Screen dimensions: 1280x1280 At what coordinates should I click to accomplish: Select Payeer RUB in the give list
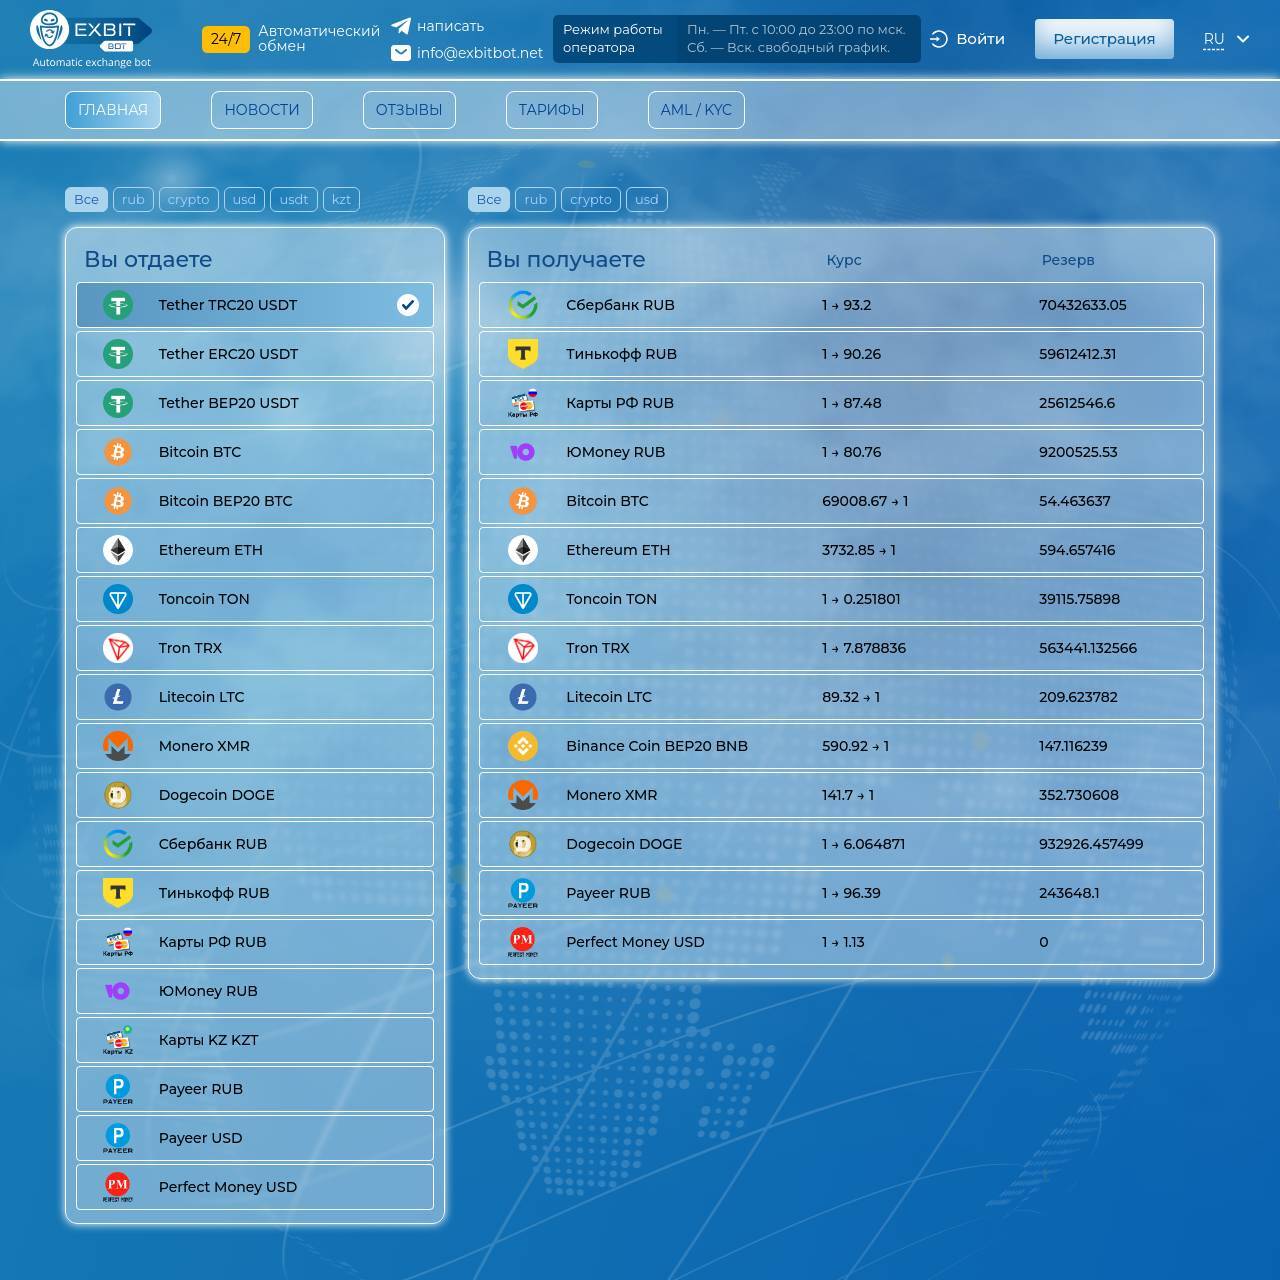pyautogui.click(x=255, y=1089)
